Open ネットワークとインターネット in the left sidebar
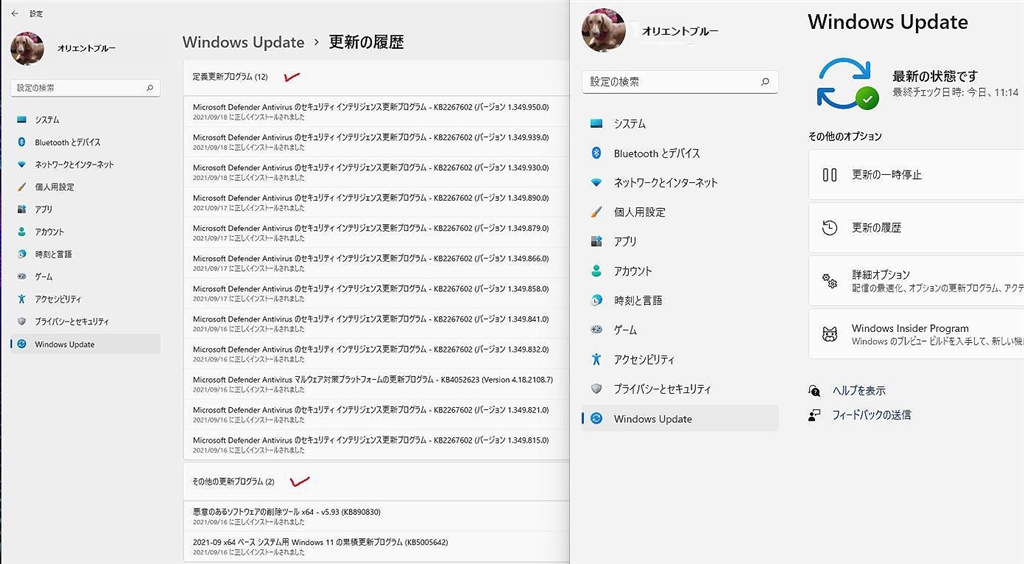This screenshot has width=1024, height=564. tap(85, 164)
